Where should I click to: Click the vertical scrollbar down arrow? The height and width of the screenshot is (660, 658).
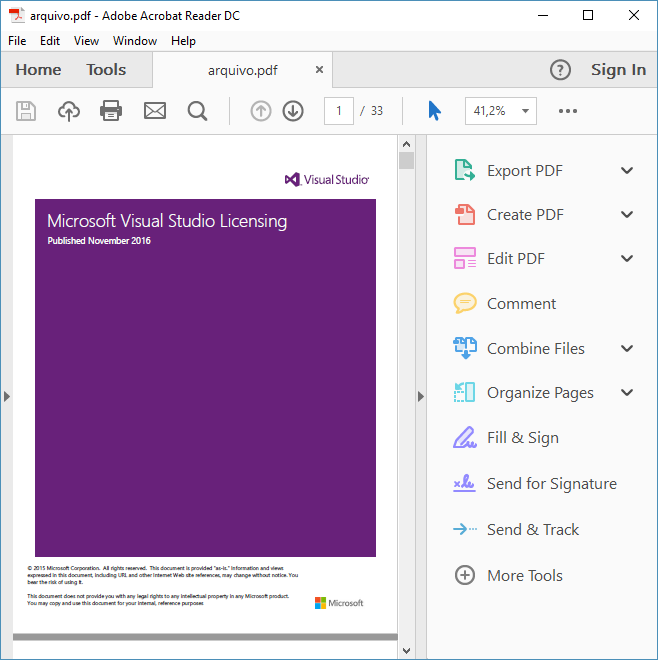(406, 650)
